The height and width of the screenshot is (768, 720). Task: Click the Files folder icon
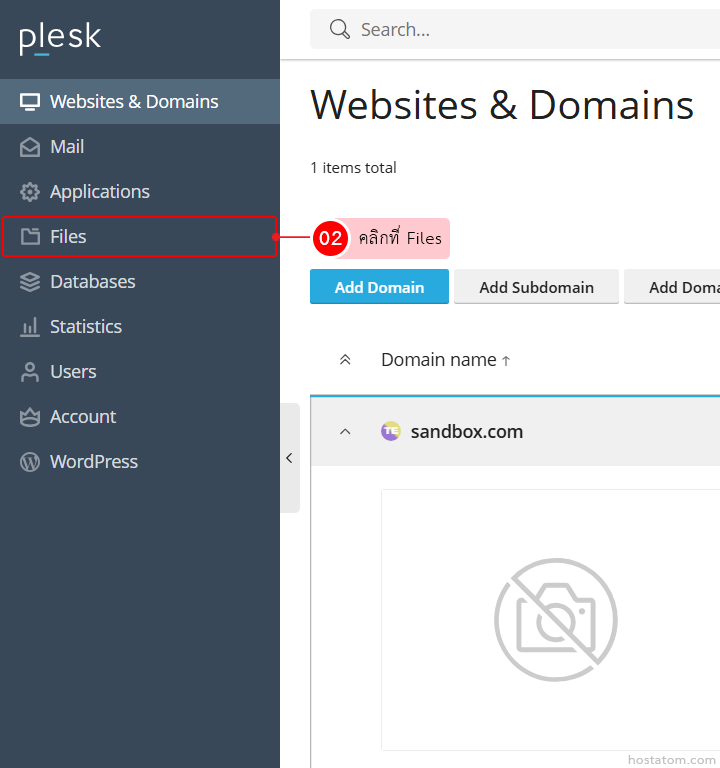30,237
